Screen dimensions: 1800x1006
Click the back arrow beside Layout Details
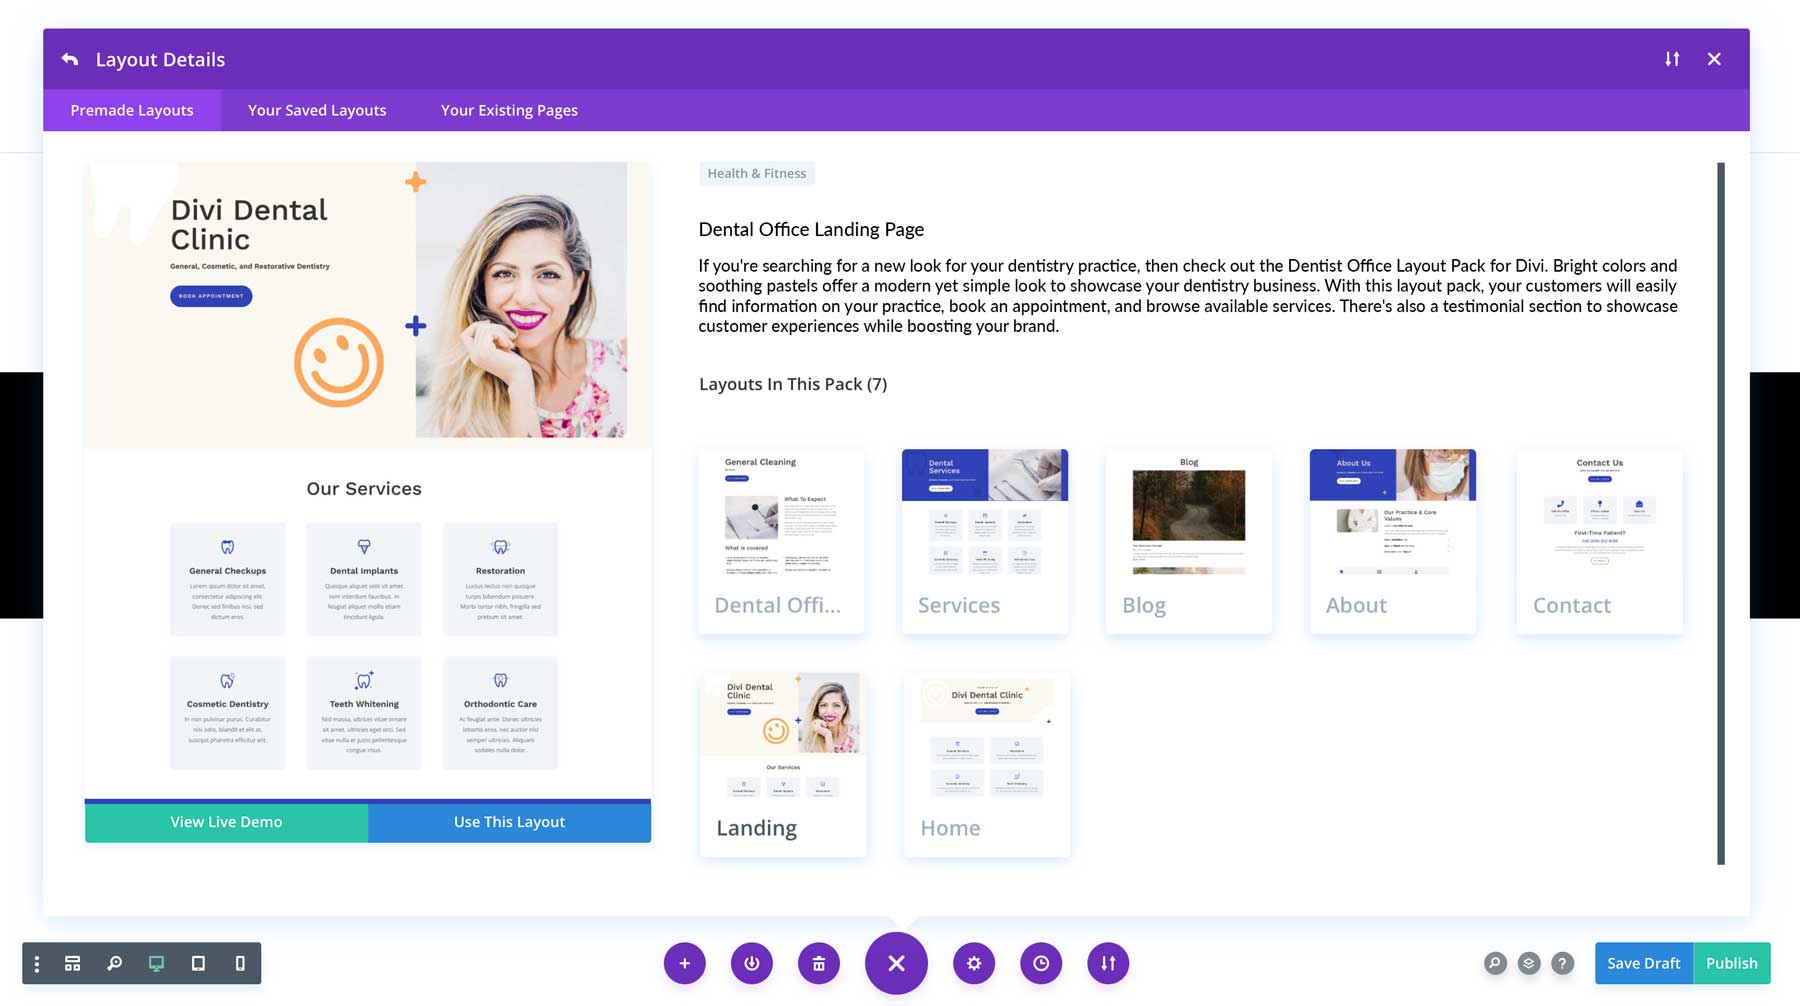tap(69, 59)
